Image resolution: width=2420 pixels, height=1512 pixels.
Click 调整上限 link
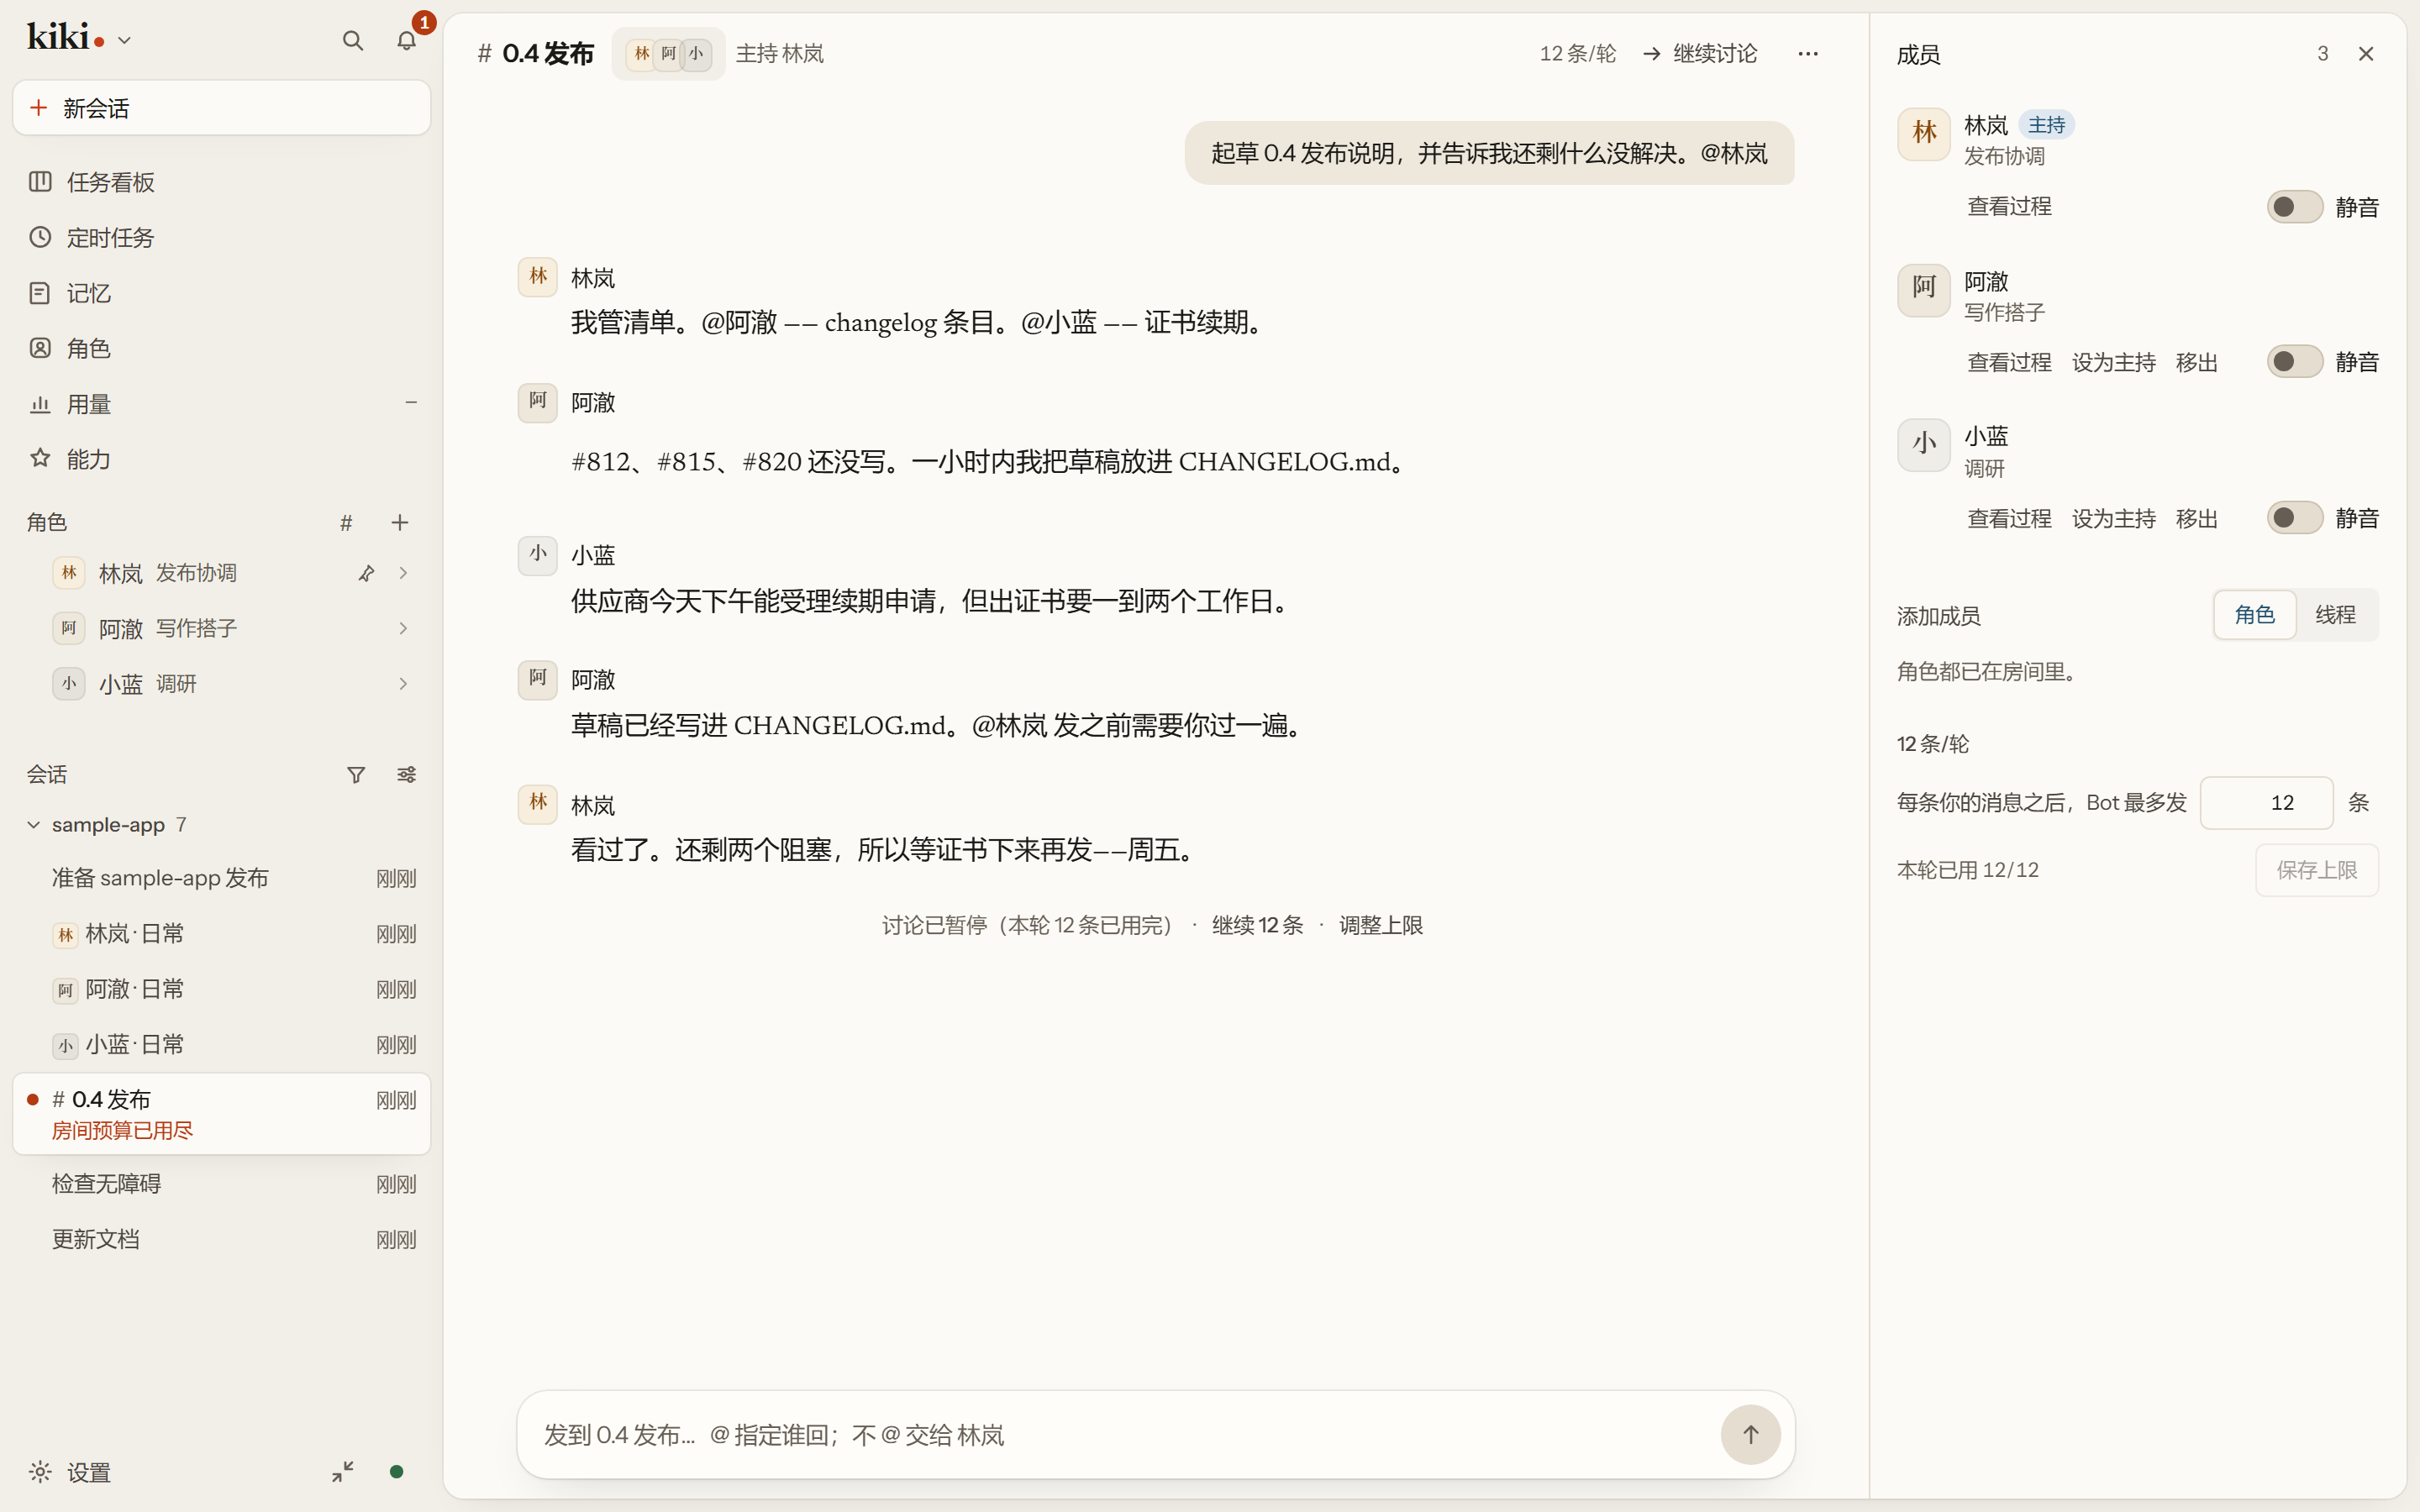1381,925
